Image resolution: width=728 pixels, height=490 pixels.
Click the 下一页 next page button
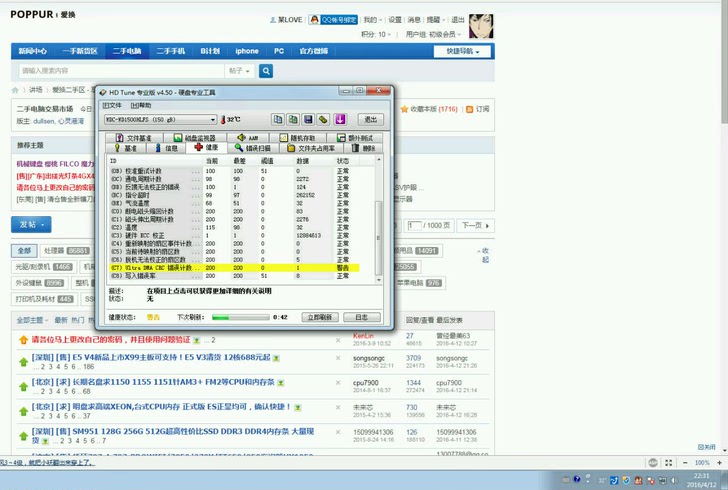tap(475, 225)
